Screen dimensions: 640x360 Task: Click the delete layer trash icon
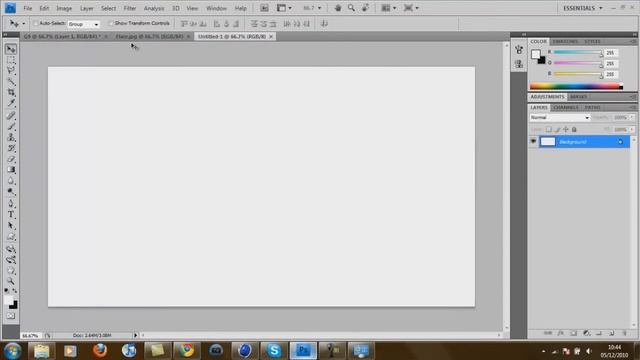click(x=624, y=333)
